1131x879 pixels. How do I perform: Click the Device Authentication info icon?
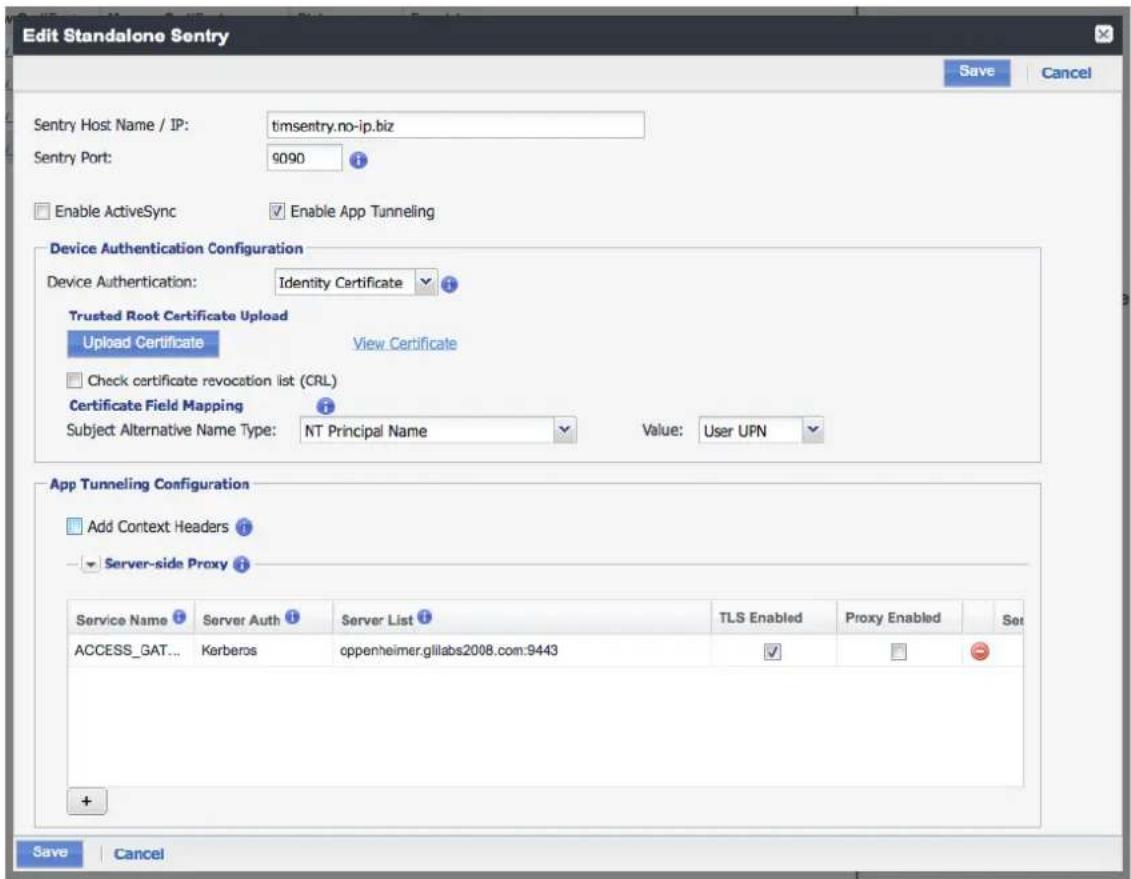(x=449, y=284)
